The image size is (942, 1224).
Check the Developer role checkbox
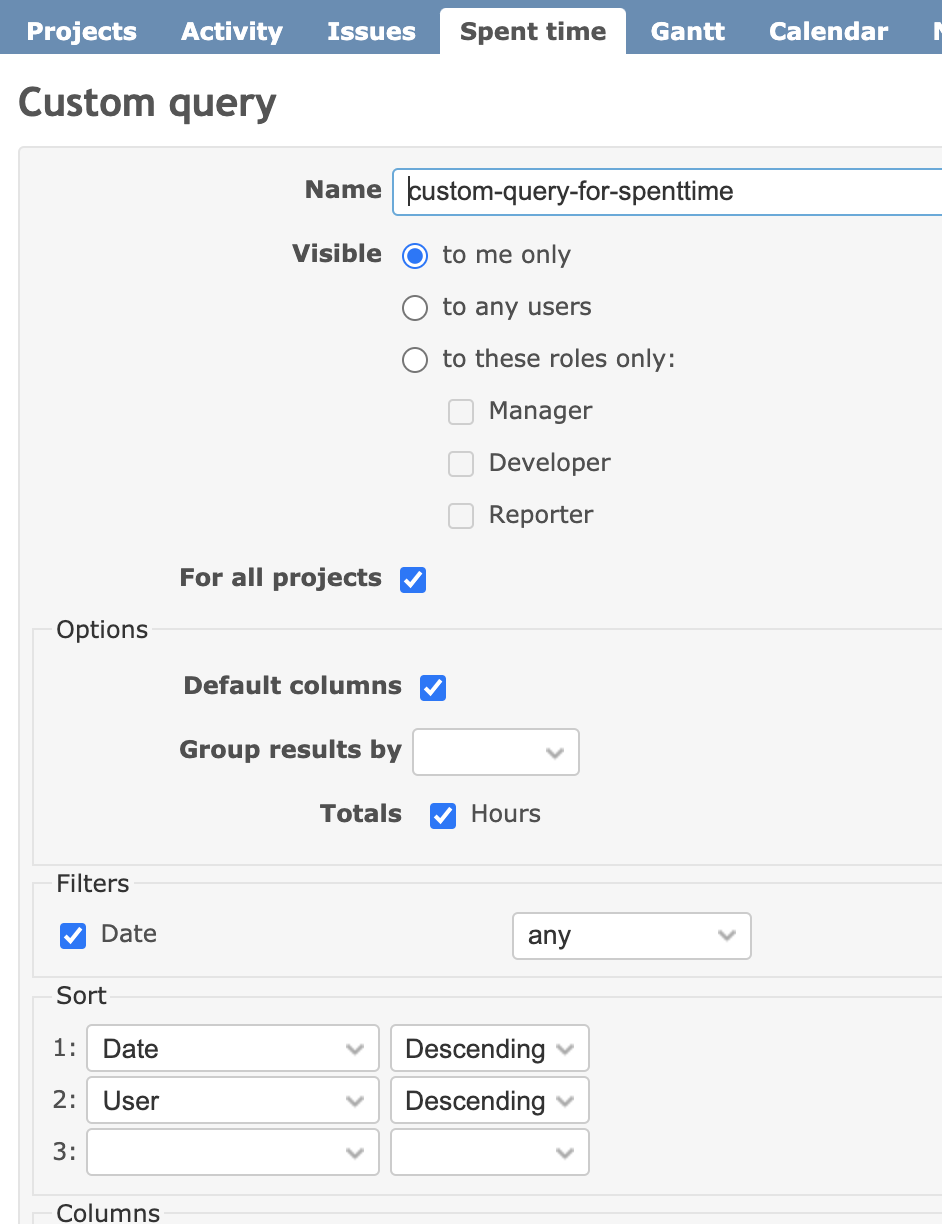point(461,463)
